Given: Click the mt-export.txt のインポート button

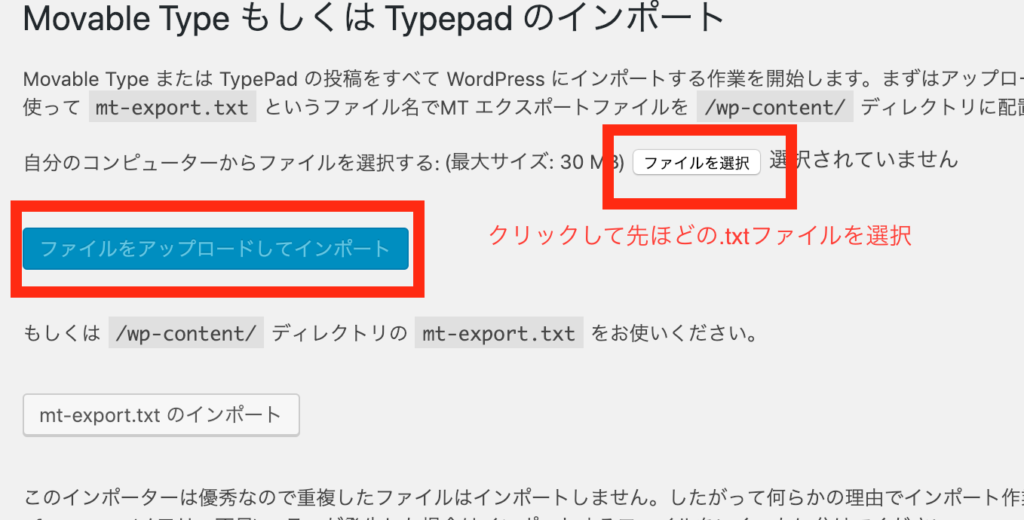Looking at the screenshot, I should tap(161, 415).
